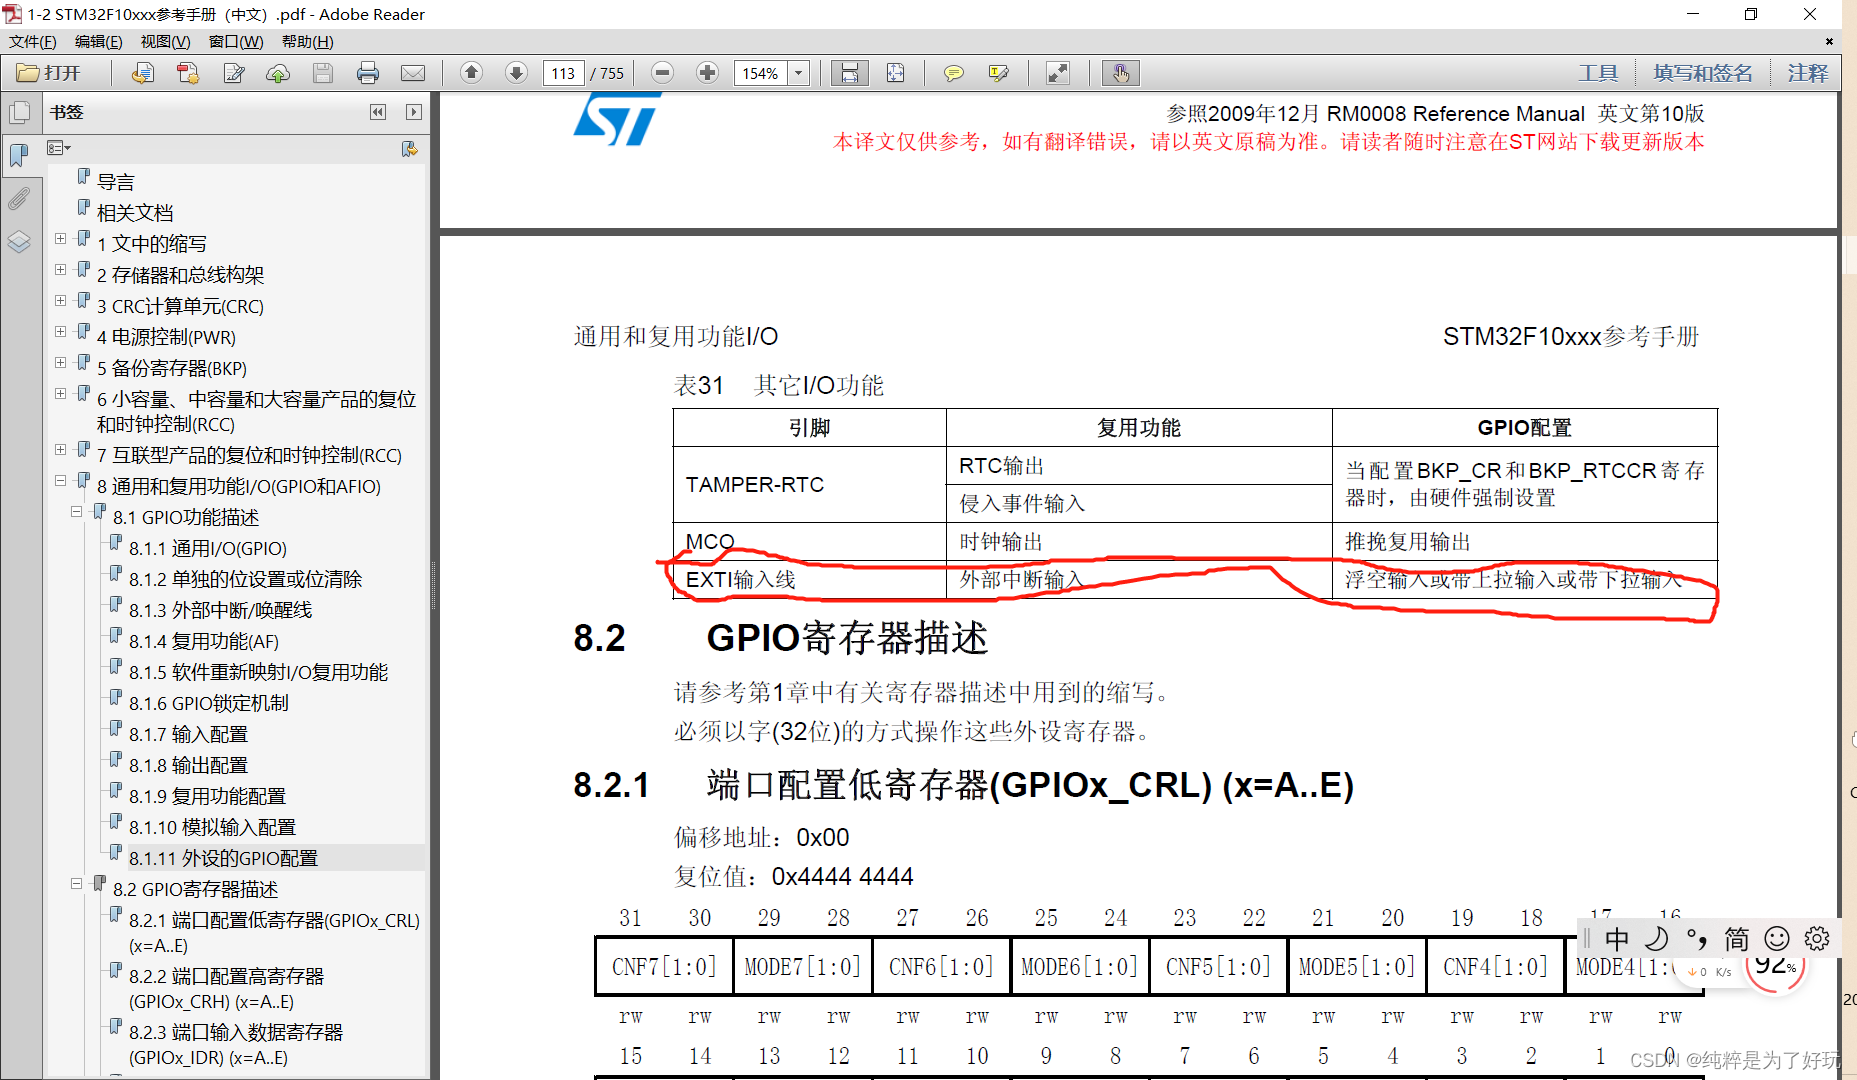Click the expand bookmarks pane arrow
Image resolution: width=1857 pixels, height=1080 pixels.
point(413,112)
